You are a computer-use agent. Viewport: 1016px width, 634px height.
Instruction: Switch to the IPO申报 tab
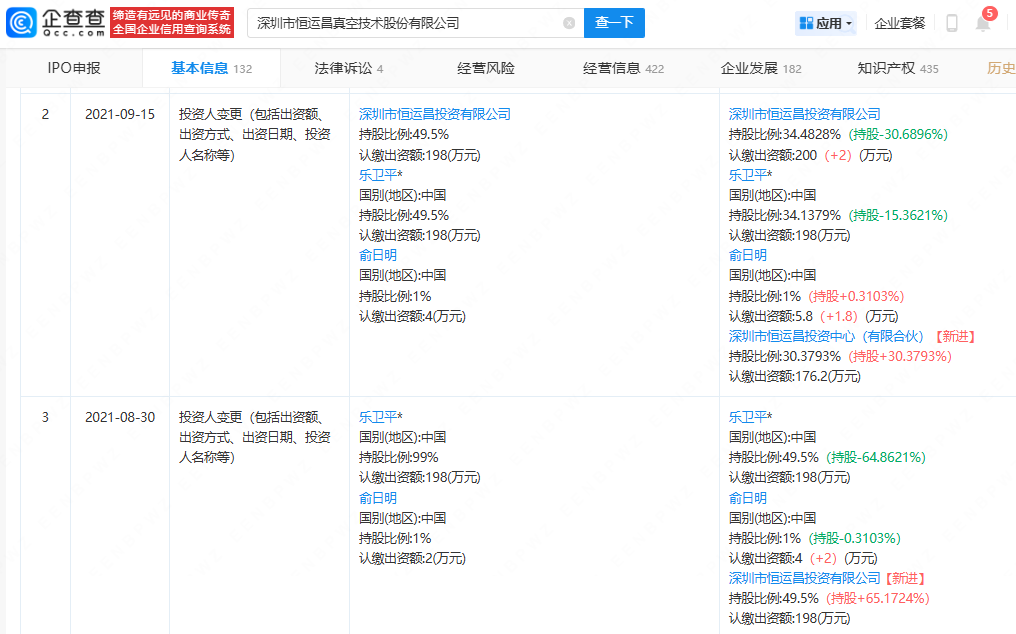tap(74, 68)
